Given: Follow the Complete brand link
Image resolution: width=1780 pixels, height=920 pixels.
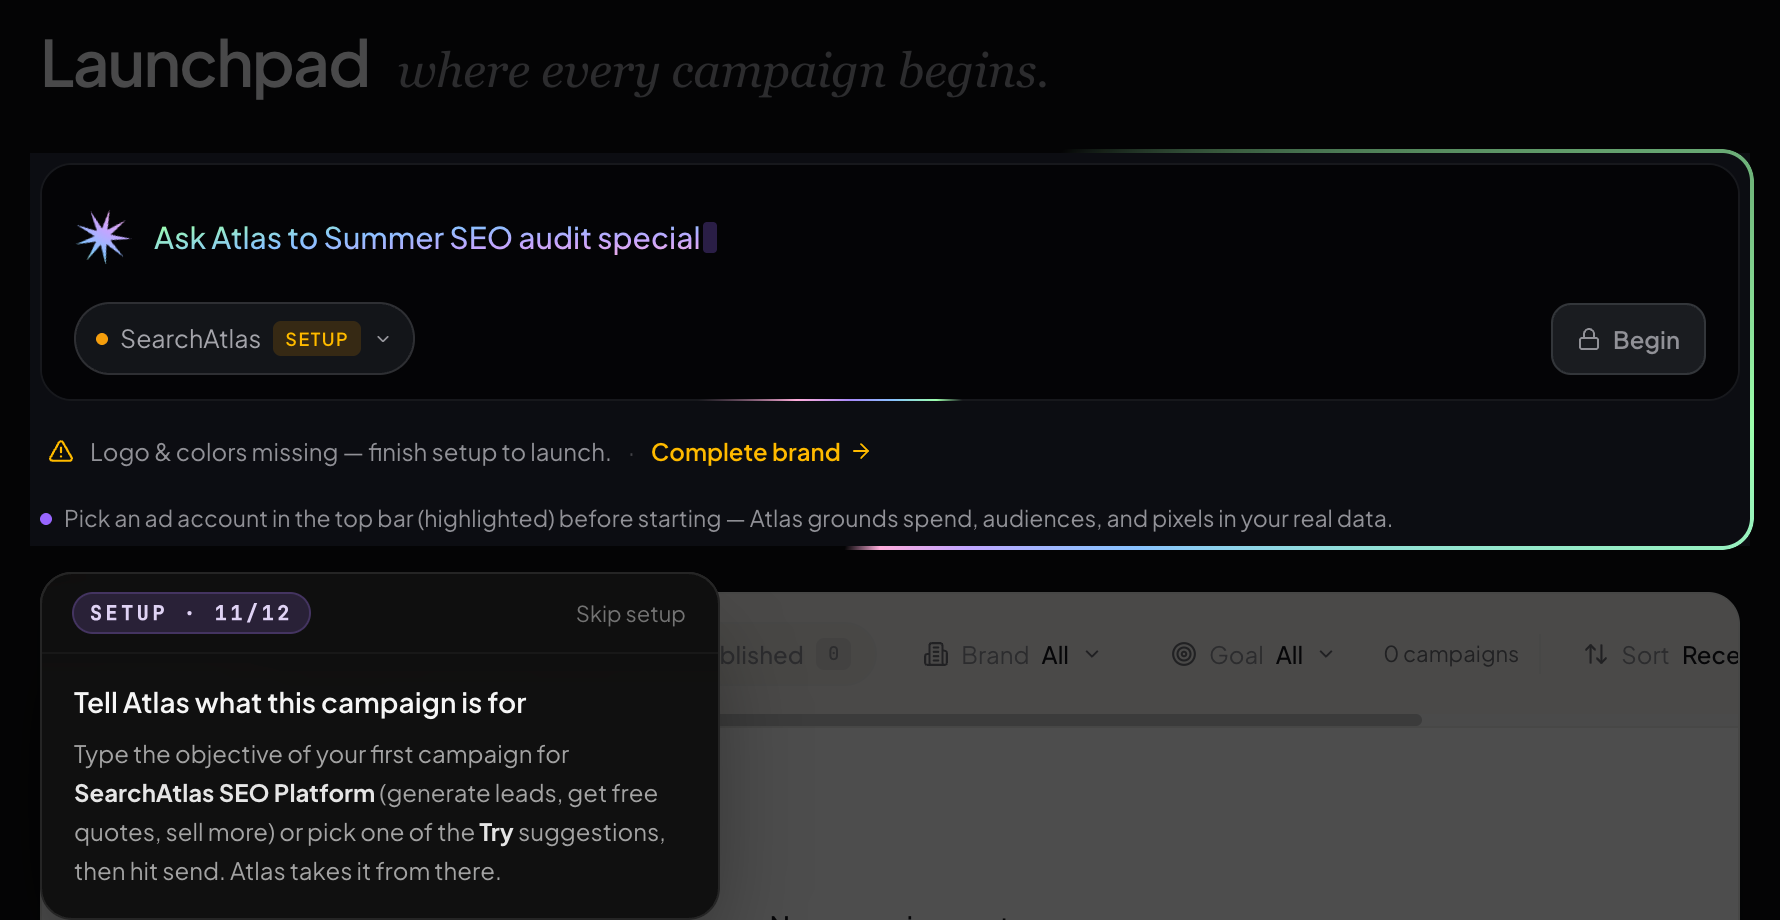Looking at the screenshot, I should 760,452.
